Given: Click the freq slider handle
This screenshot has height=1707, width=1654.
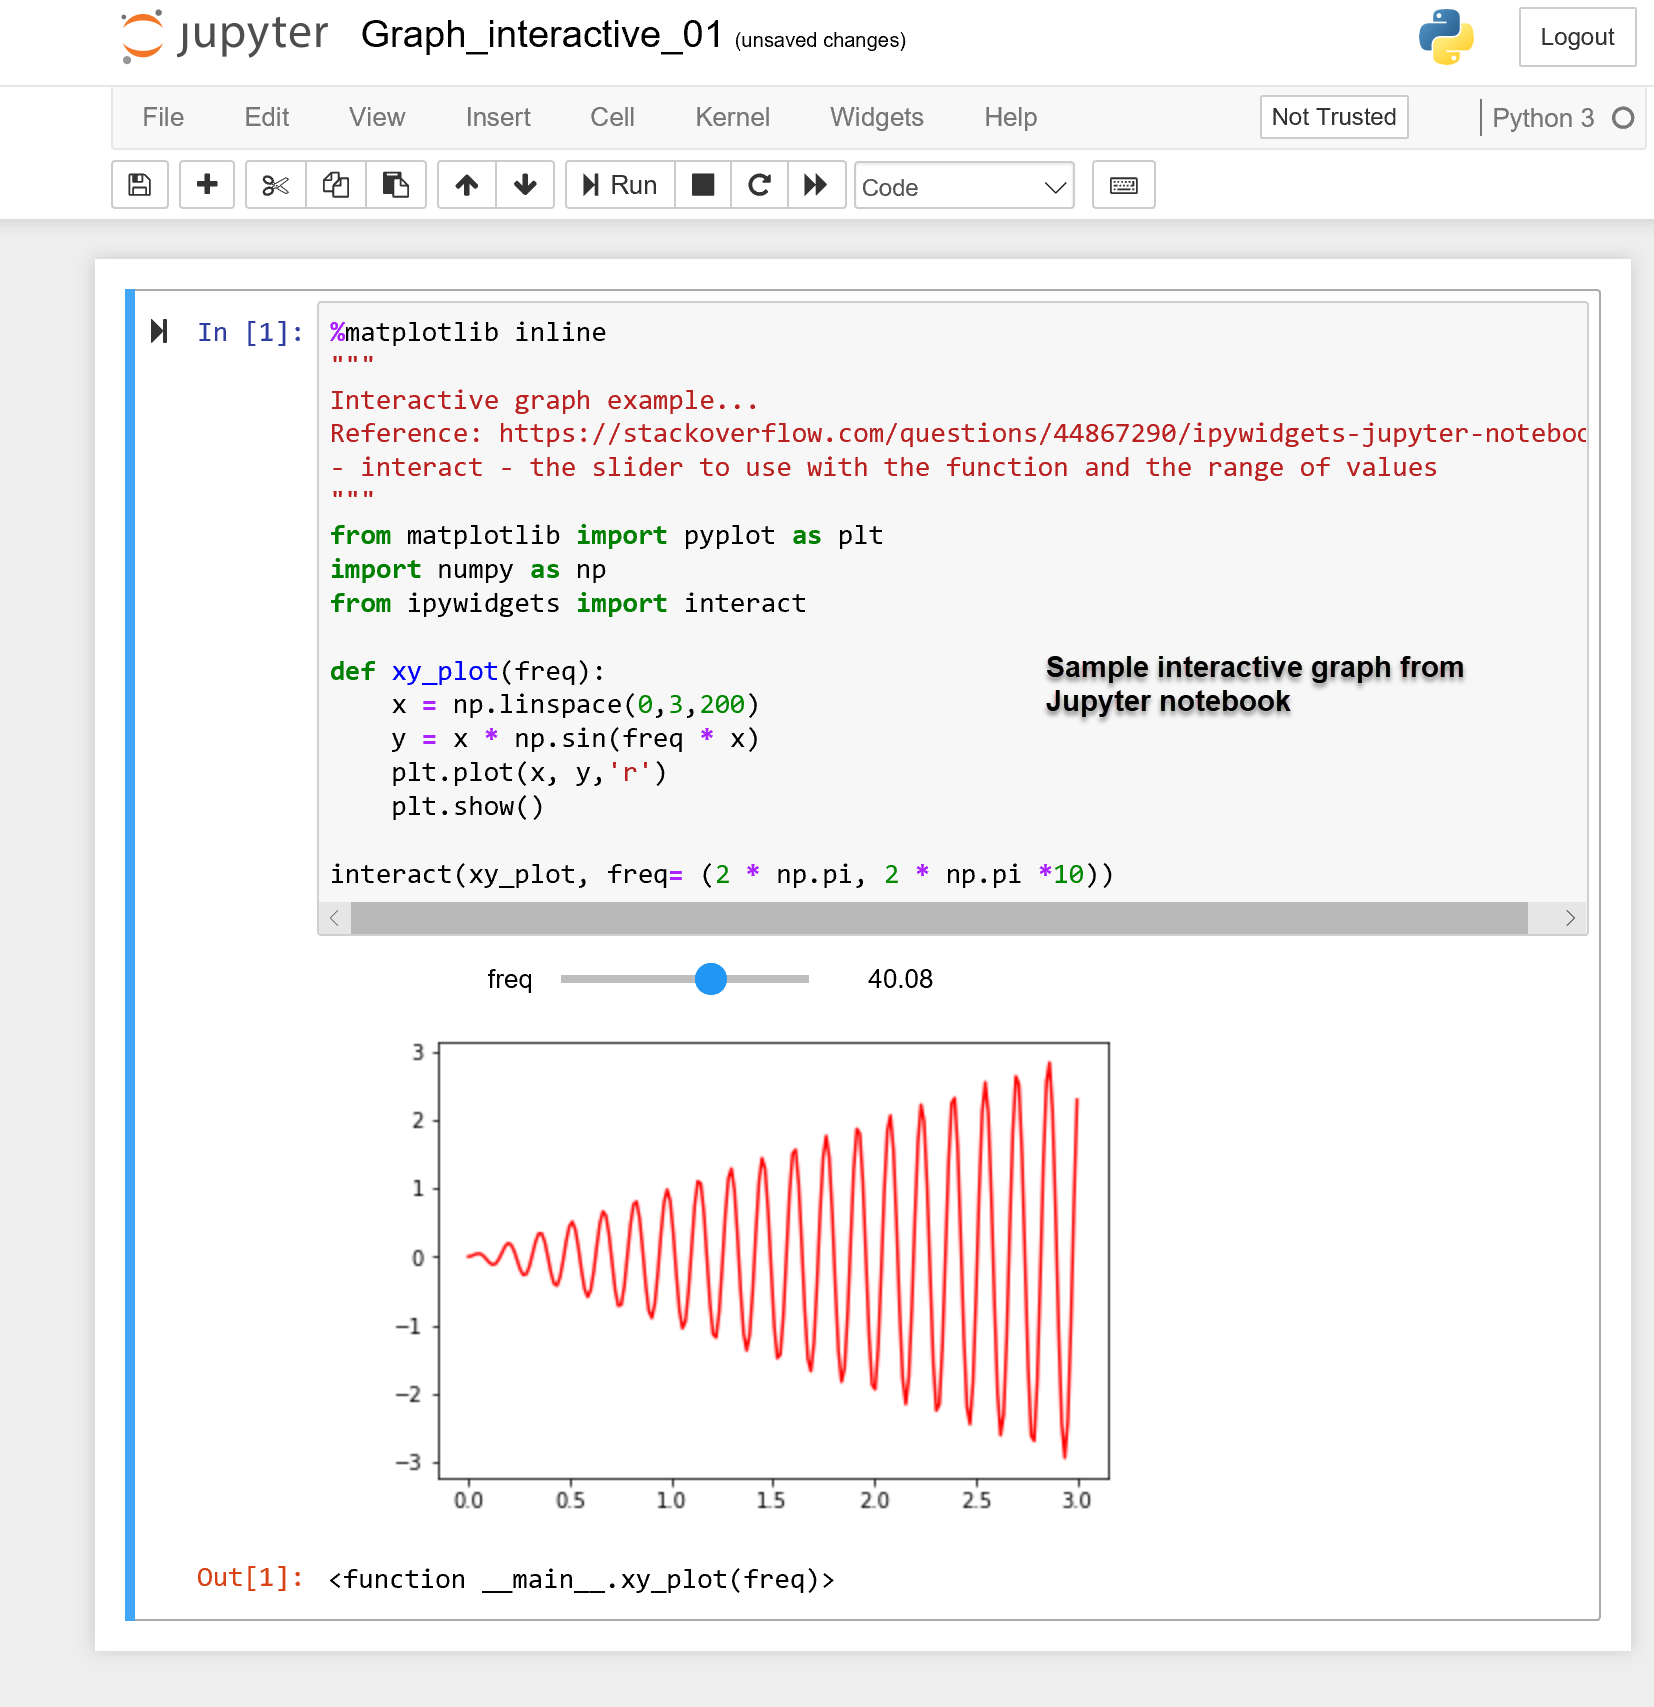Looking at the screenshot, I should [x=711, y=979].
